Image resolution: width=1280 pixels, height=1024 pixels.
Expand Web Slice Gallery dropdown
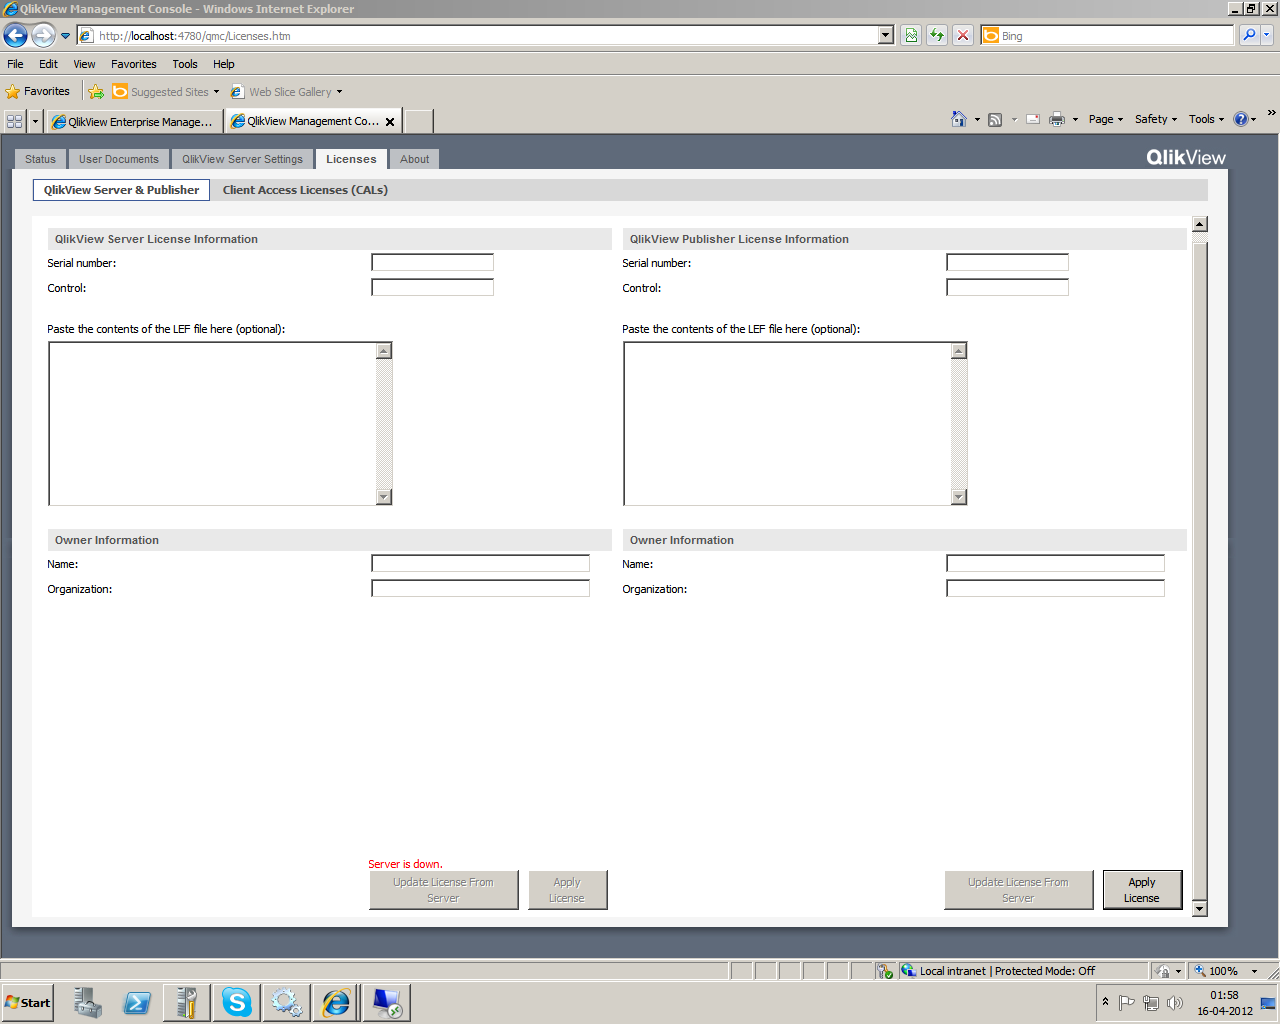[x=339, y=92]
